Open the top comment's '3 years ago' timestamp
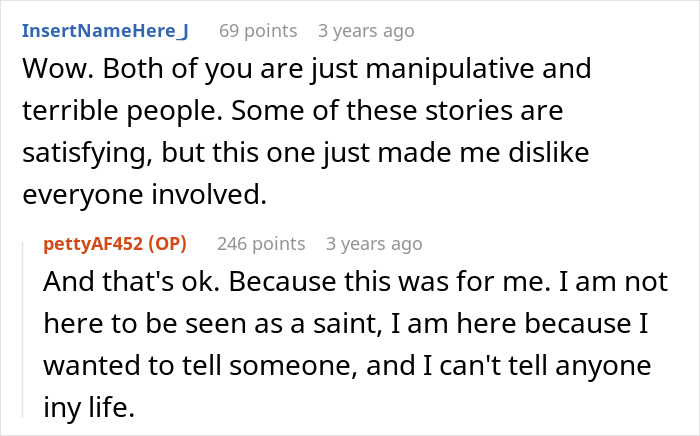The height and width of the screenshot is (436, 700). point(366,31)
